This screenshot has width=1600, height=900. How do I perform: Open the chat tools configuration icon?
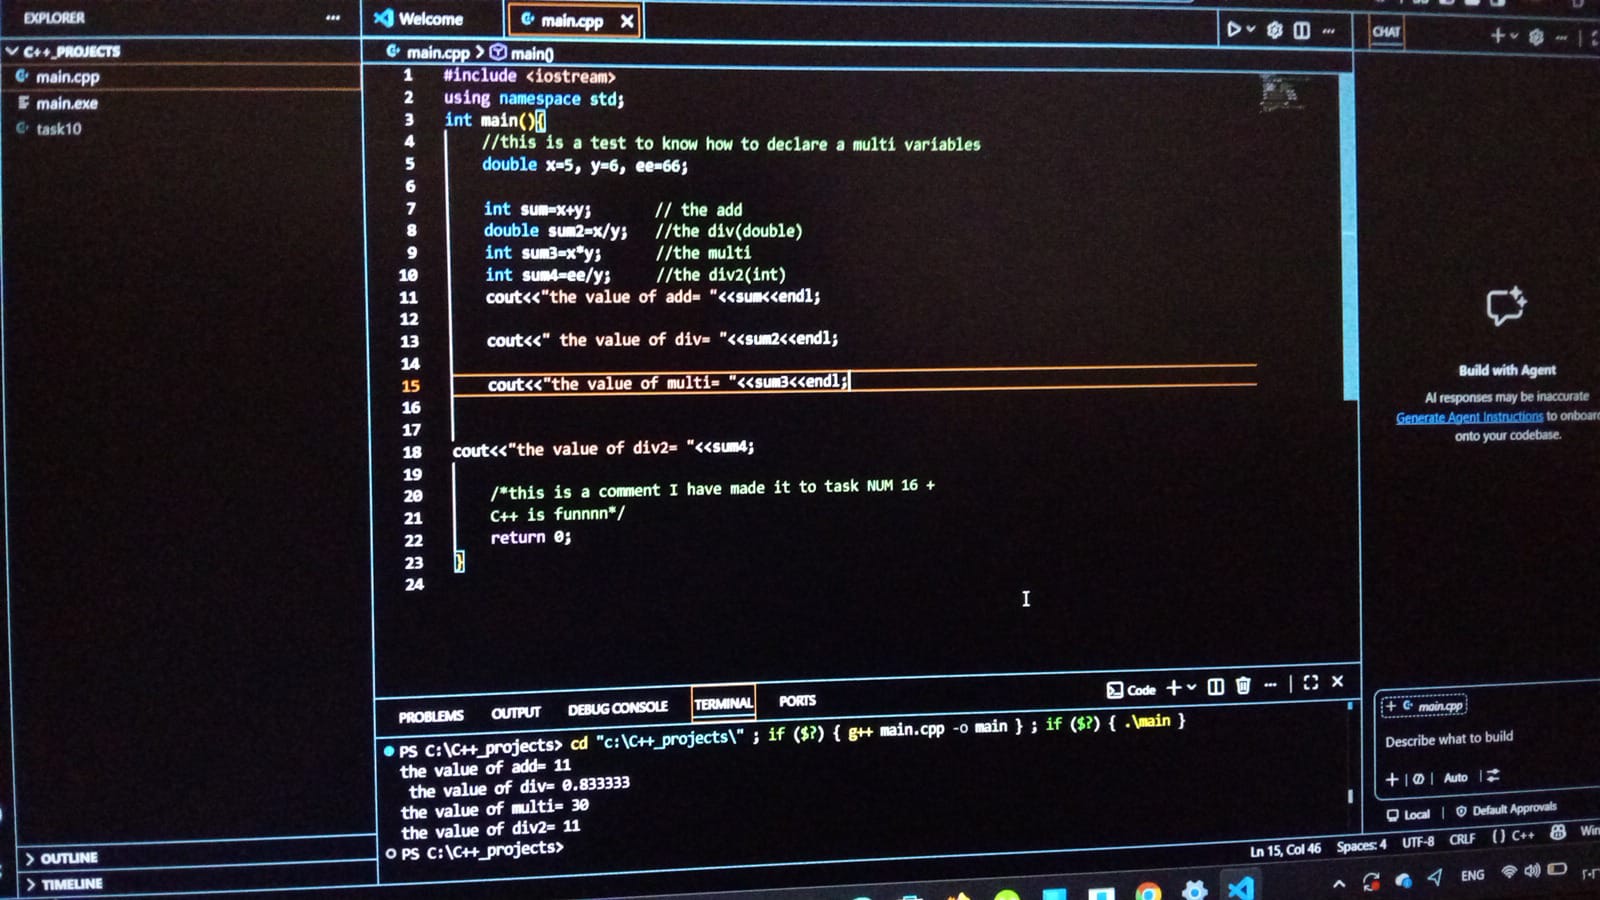pos(1493,775)
